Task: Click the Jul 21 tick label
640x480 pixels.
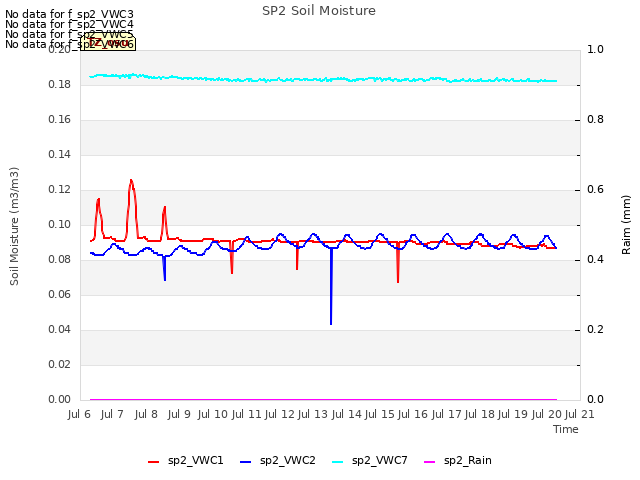Action: pos(580,414)
